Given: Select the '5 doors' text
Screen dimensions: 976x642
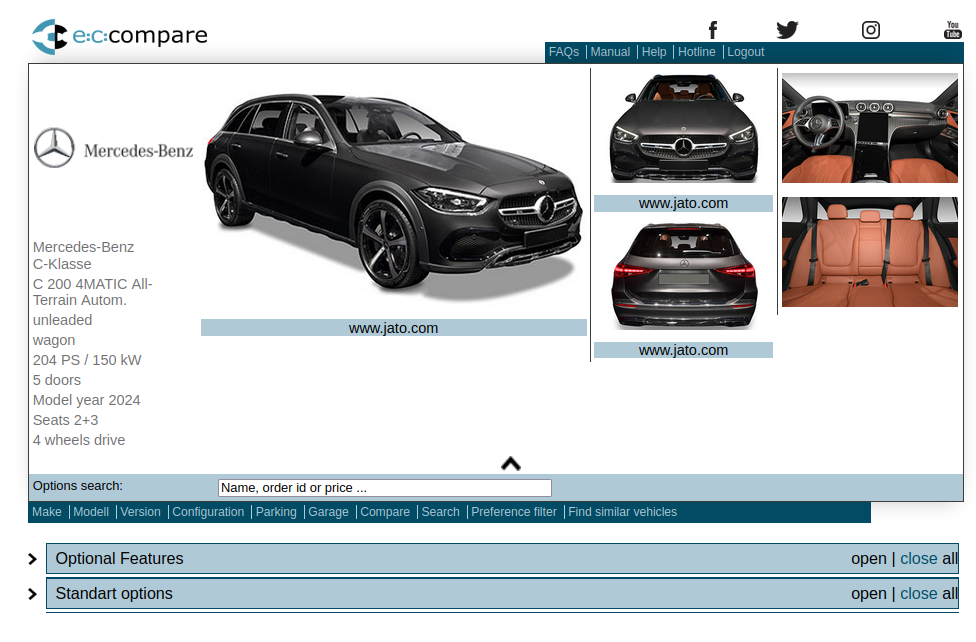Looking at the screenshot, I should 57,380.
